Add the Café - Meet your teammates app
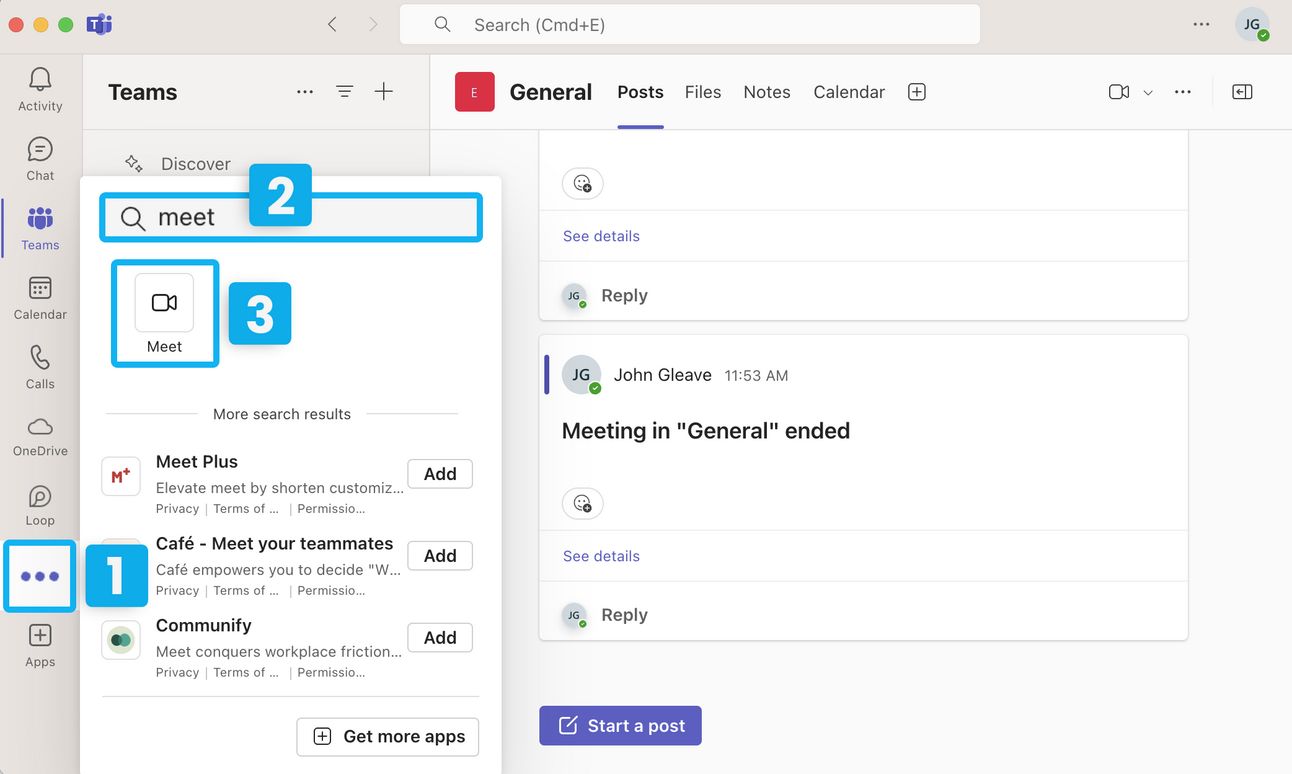Screen dimensions: 1292x774 pyautogui.click(x=440, y=556)
